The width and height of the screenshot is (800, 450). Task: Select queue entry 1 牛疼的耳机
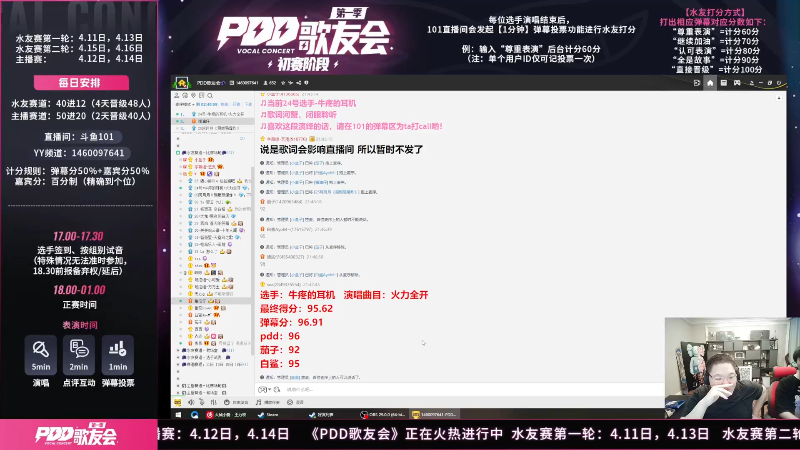click(x=213, y=114)
